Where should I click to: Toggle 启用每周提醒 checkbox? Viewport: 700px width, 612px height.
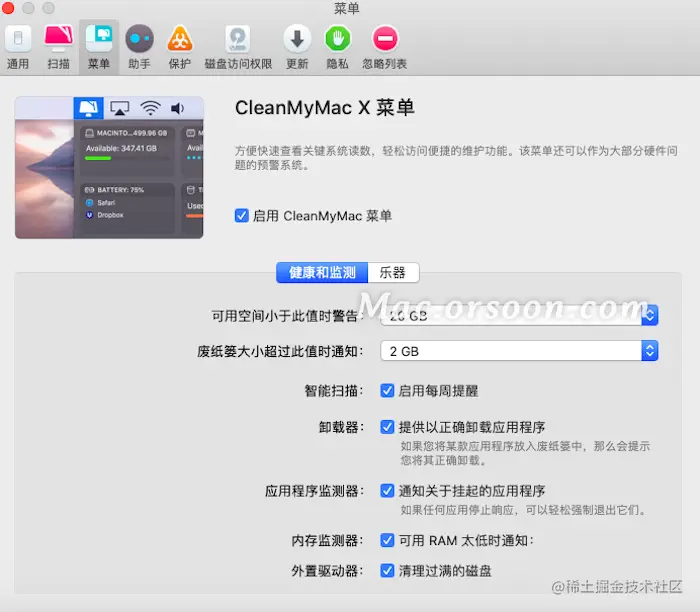coord(387,391)
